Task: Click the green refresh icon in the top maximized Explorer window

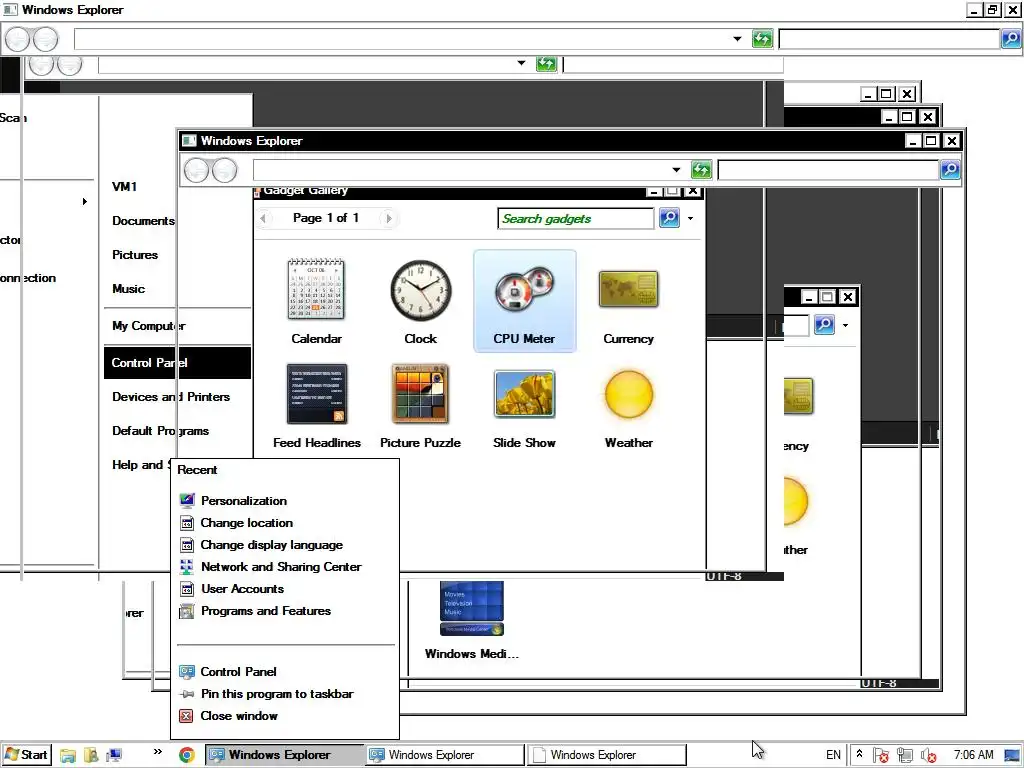Action: tap(762, 39)
